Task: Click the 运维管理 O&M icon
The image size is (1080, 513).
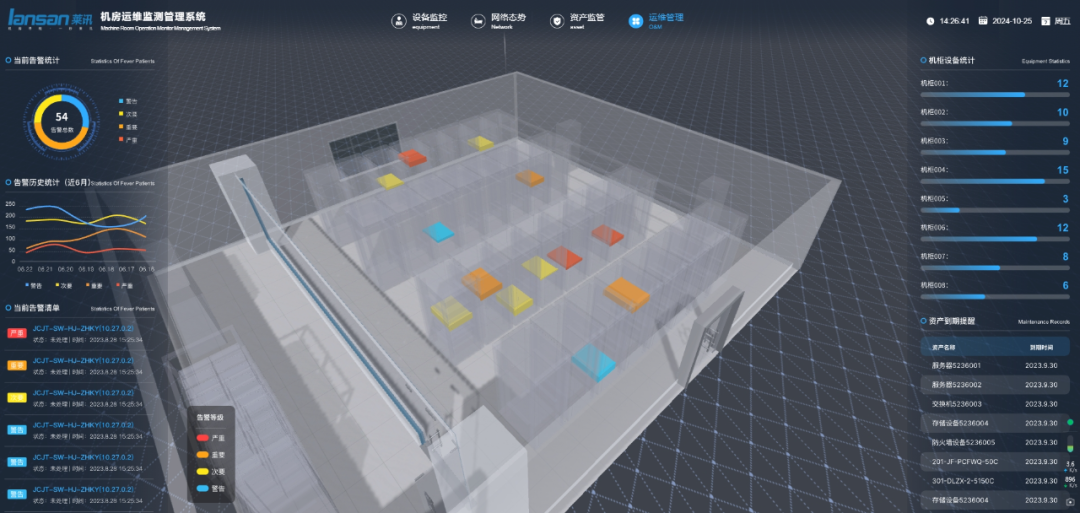Action: [x=634, y=20]
